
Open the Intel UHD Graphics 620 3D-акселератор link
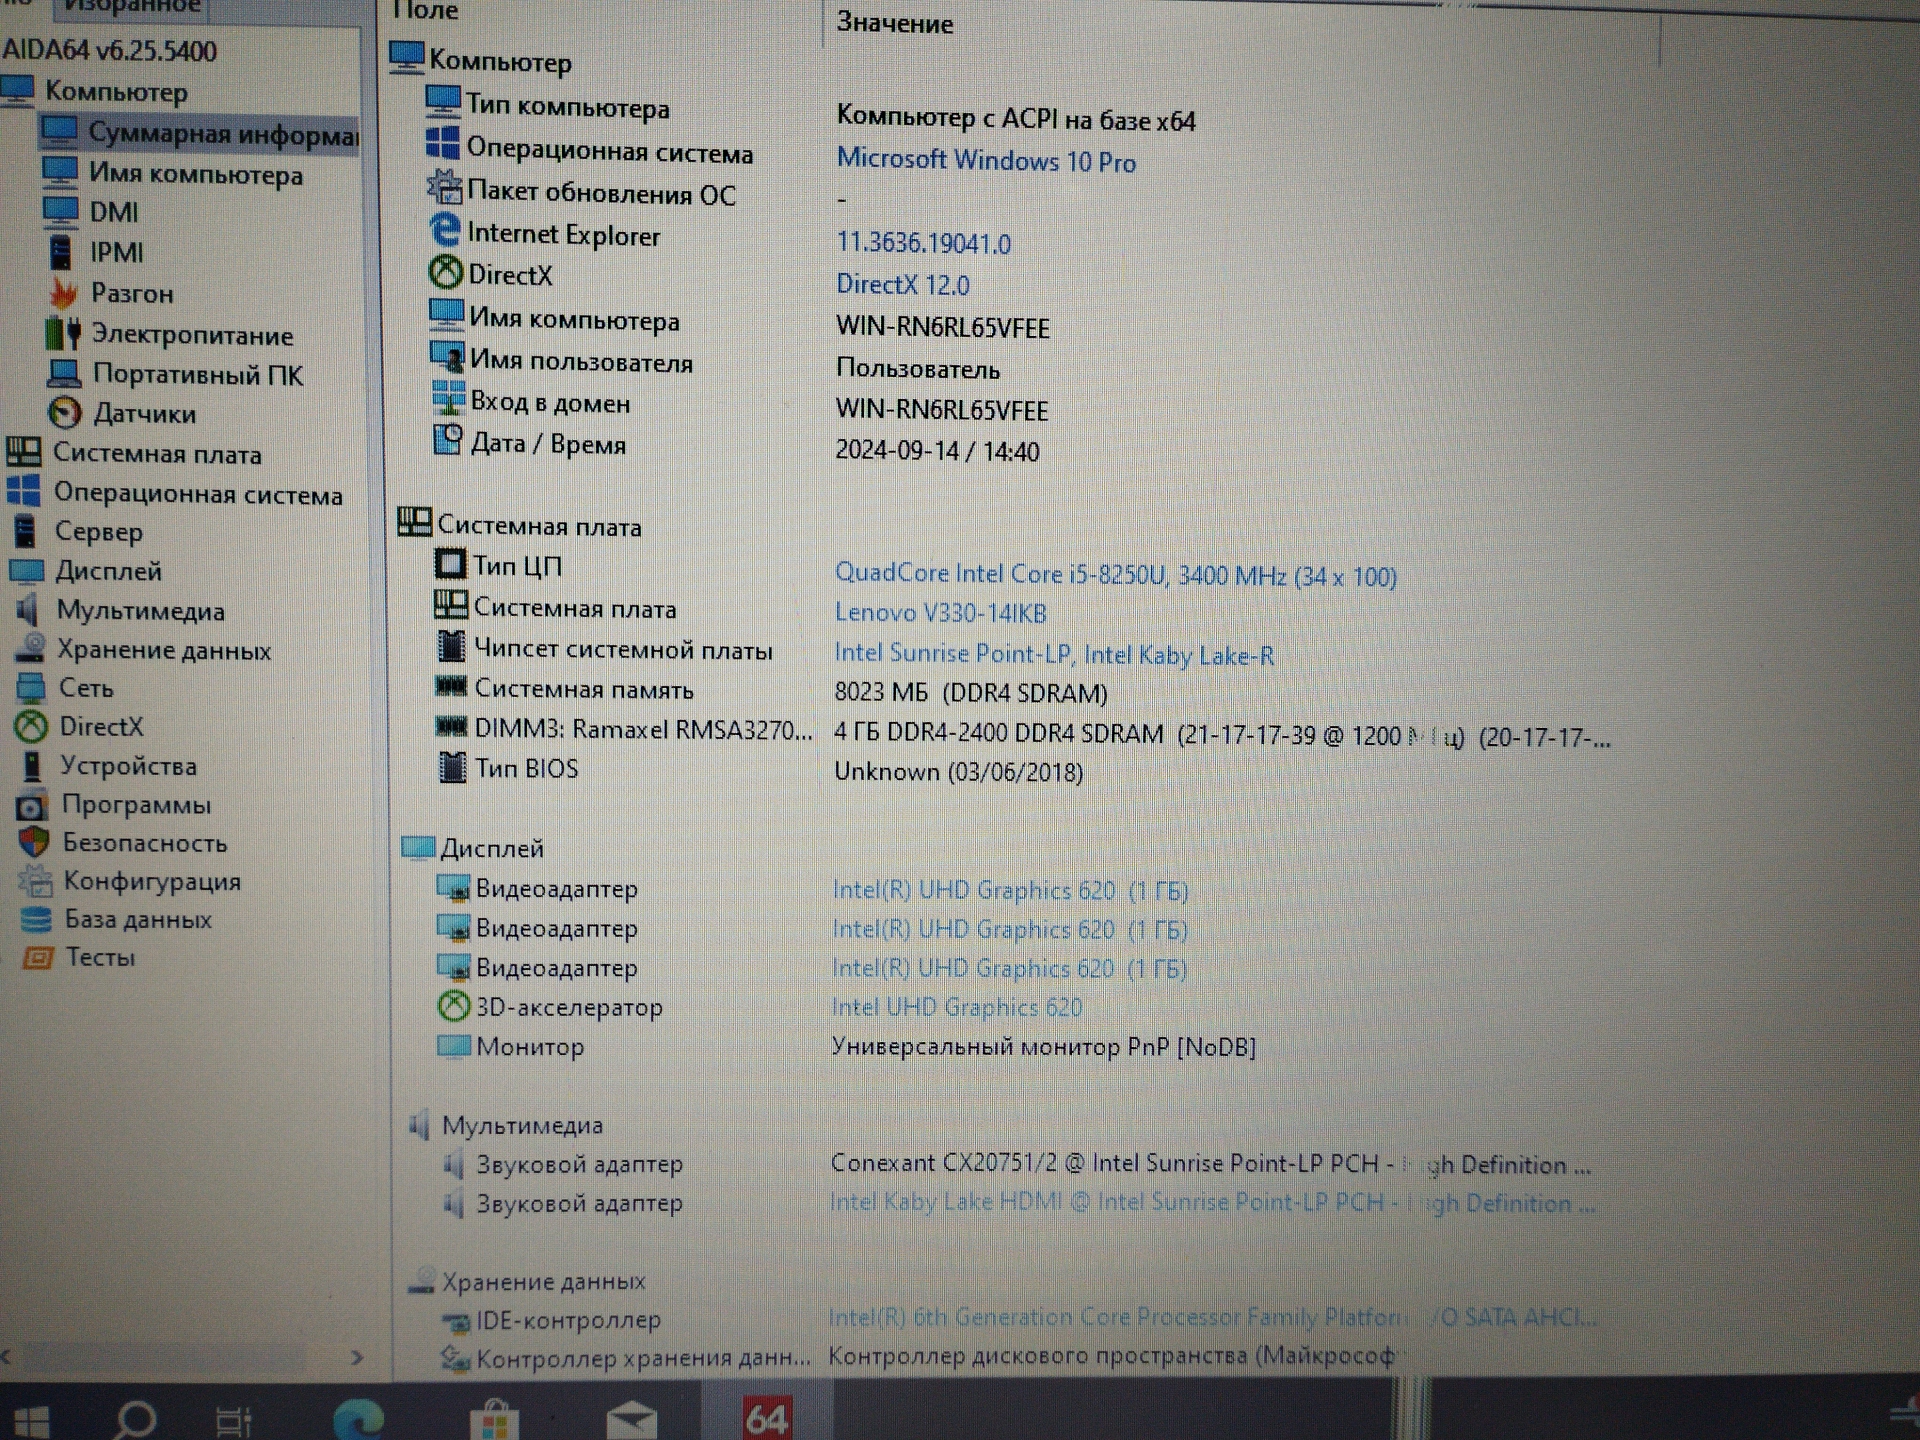(957, 1007)
